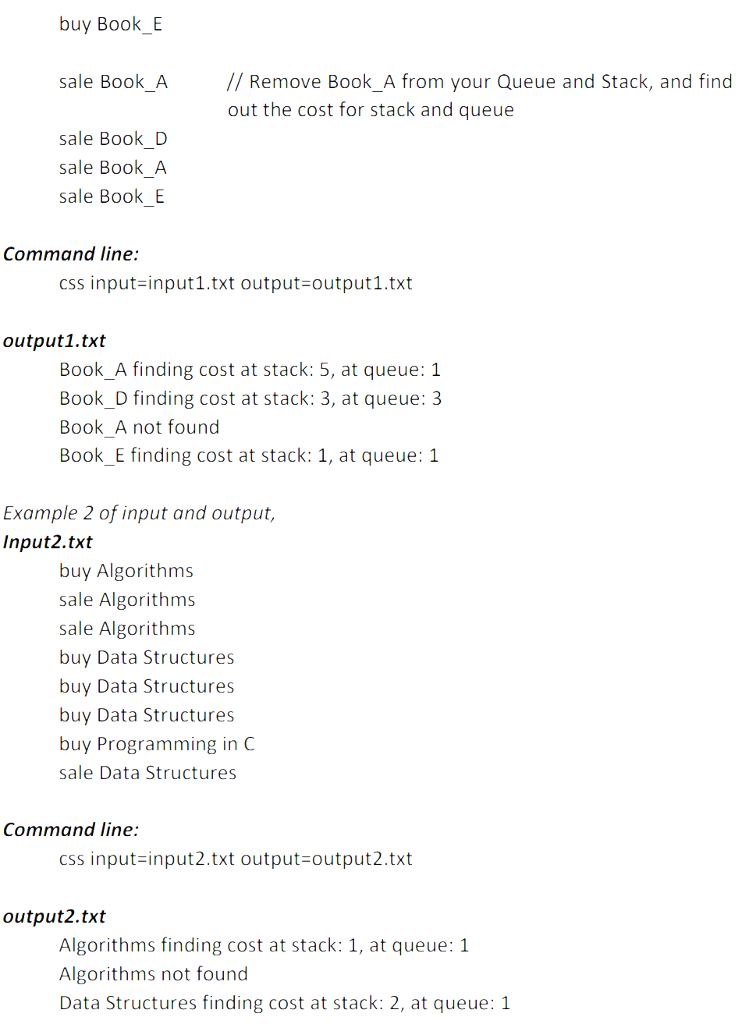Image resolution: width=749 pixels, height=1024 pixels.
Task: Click 'css input=input1.txt output=output1.txt' command text
Action: 236,283
